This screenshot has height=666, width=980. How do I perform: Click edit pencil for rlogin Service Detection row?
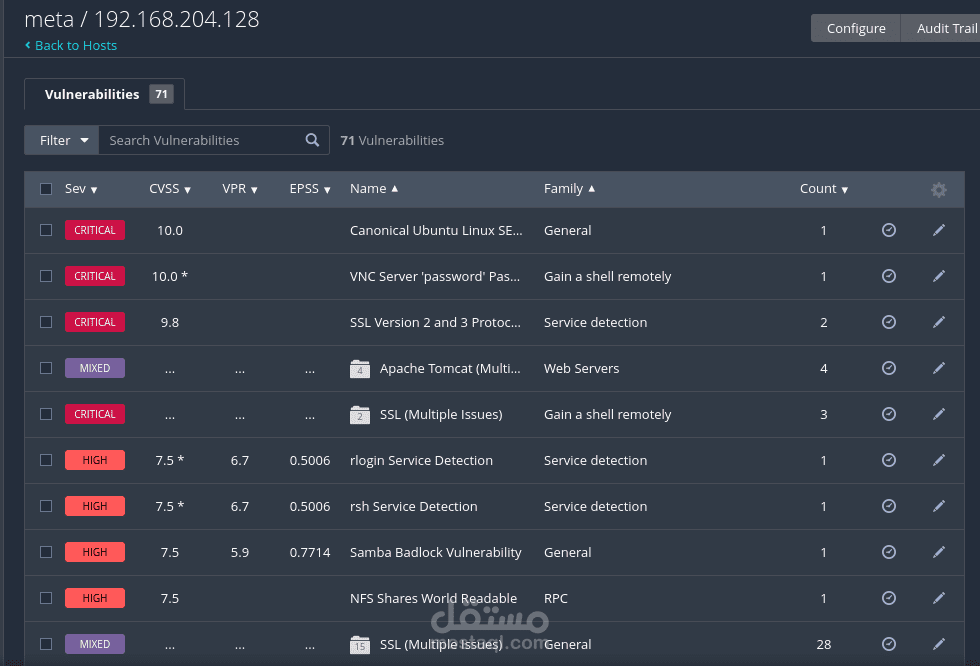pos(939,460)
